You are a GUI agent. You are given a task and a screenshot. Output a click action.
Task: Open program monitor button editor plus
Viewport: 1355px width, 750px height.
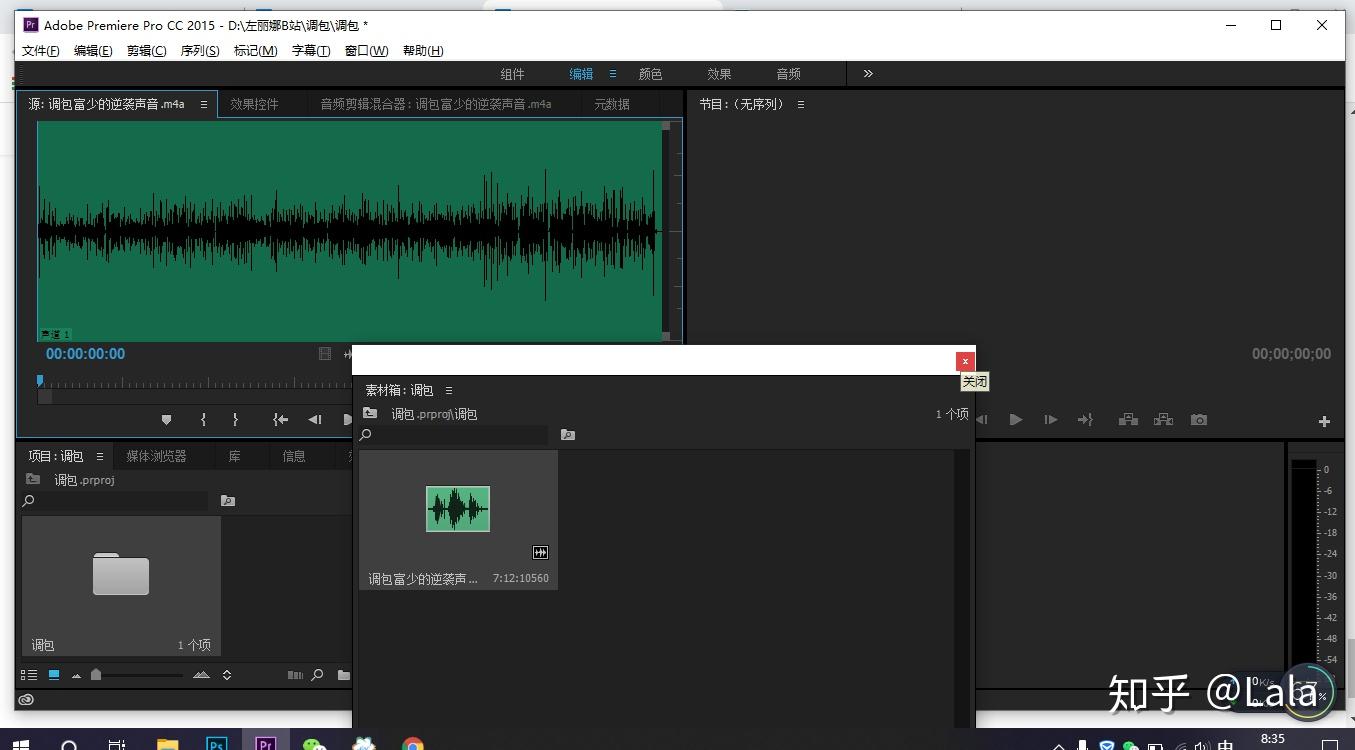pos(1324,421)
